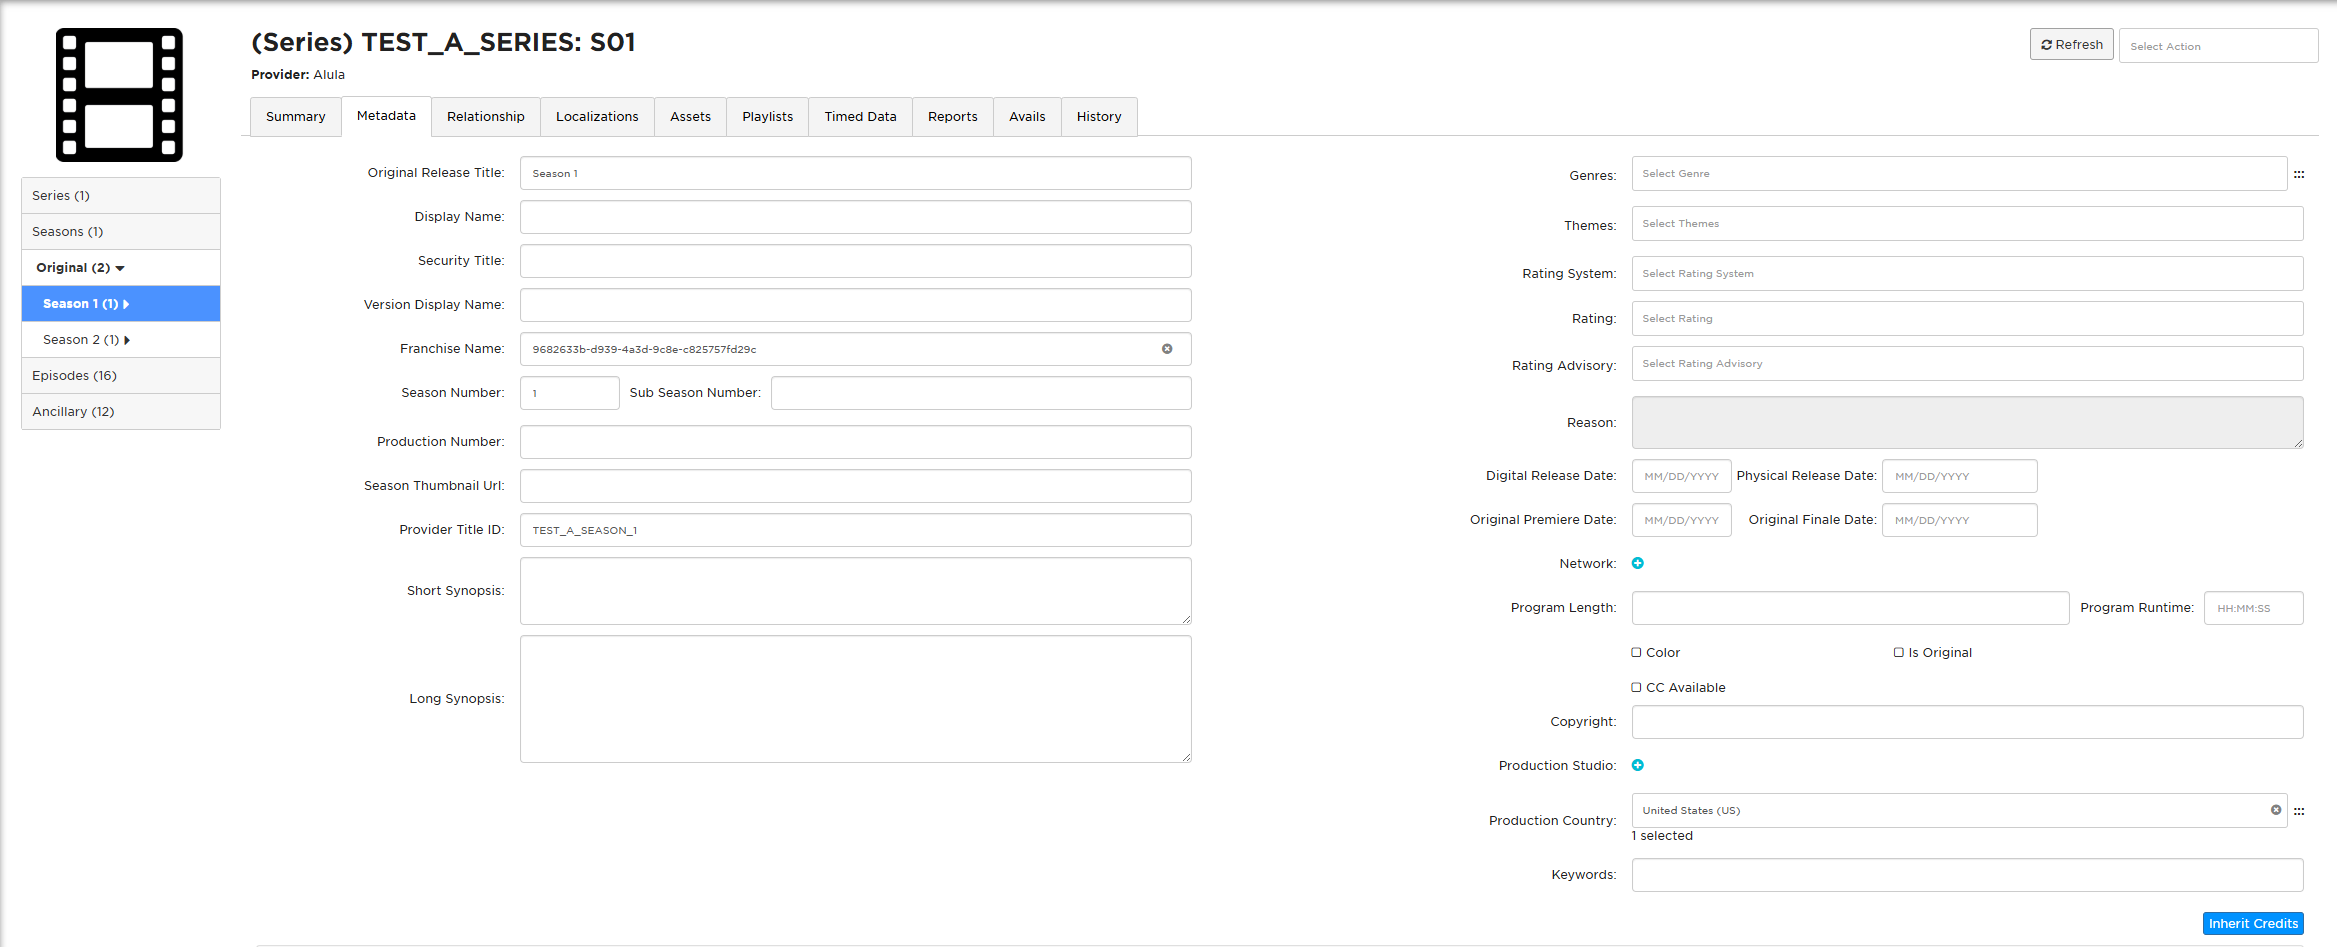Click the Provider Title ID field
This screenshot has width=2337, height=947.
pos(856,530)
